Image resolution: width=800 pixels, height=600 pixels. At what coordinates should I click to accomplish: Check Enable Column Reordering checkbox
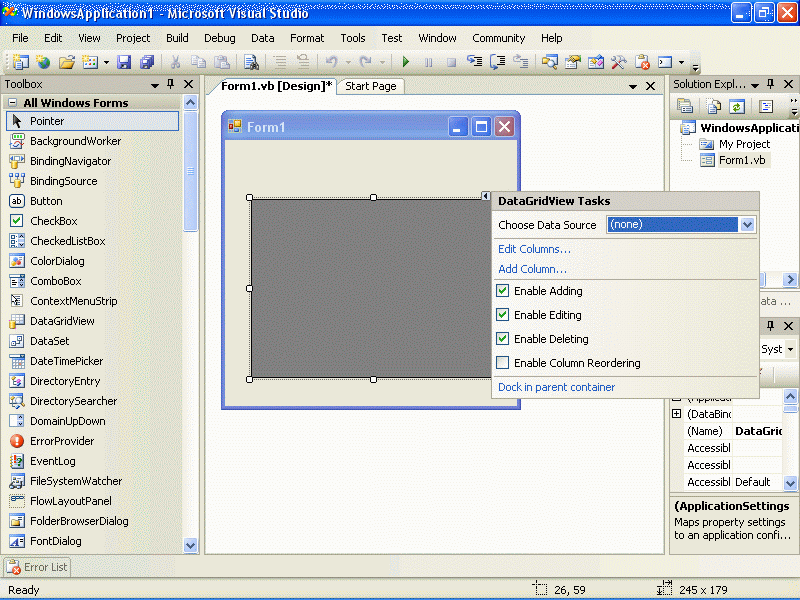[503, 363]
